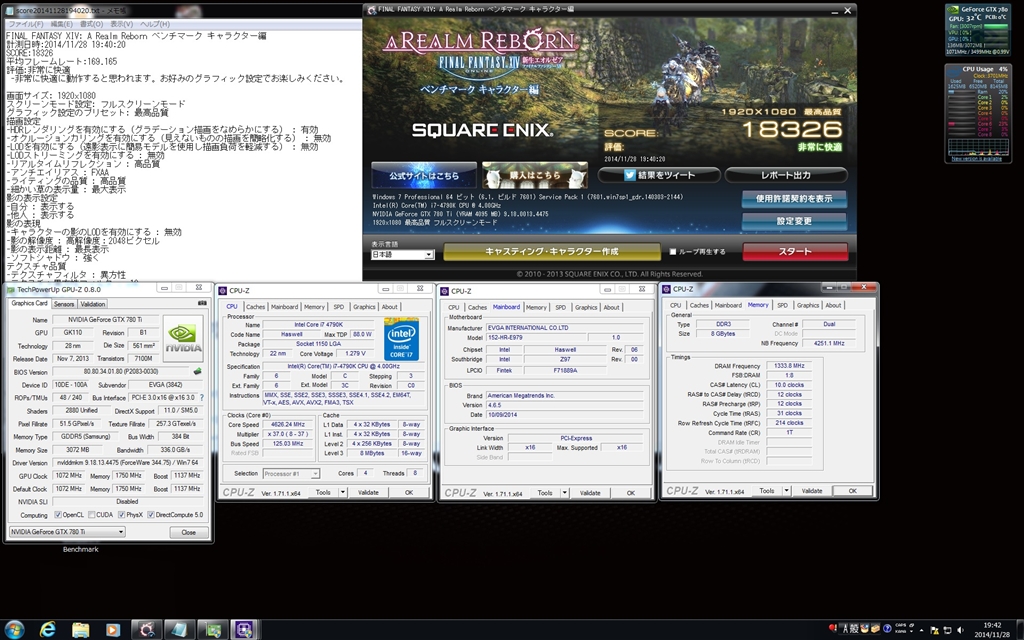This screenshot has height=640, width=1024.
Task: Open the 表示言語 日本語 dropdown
Action: [x=402, y=255]
